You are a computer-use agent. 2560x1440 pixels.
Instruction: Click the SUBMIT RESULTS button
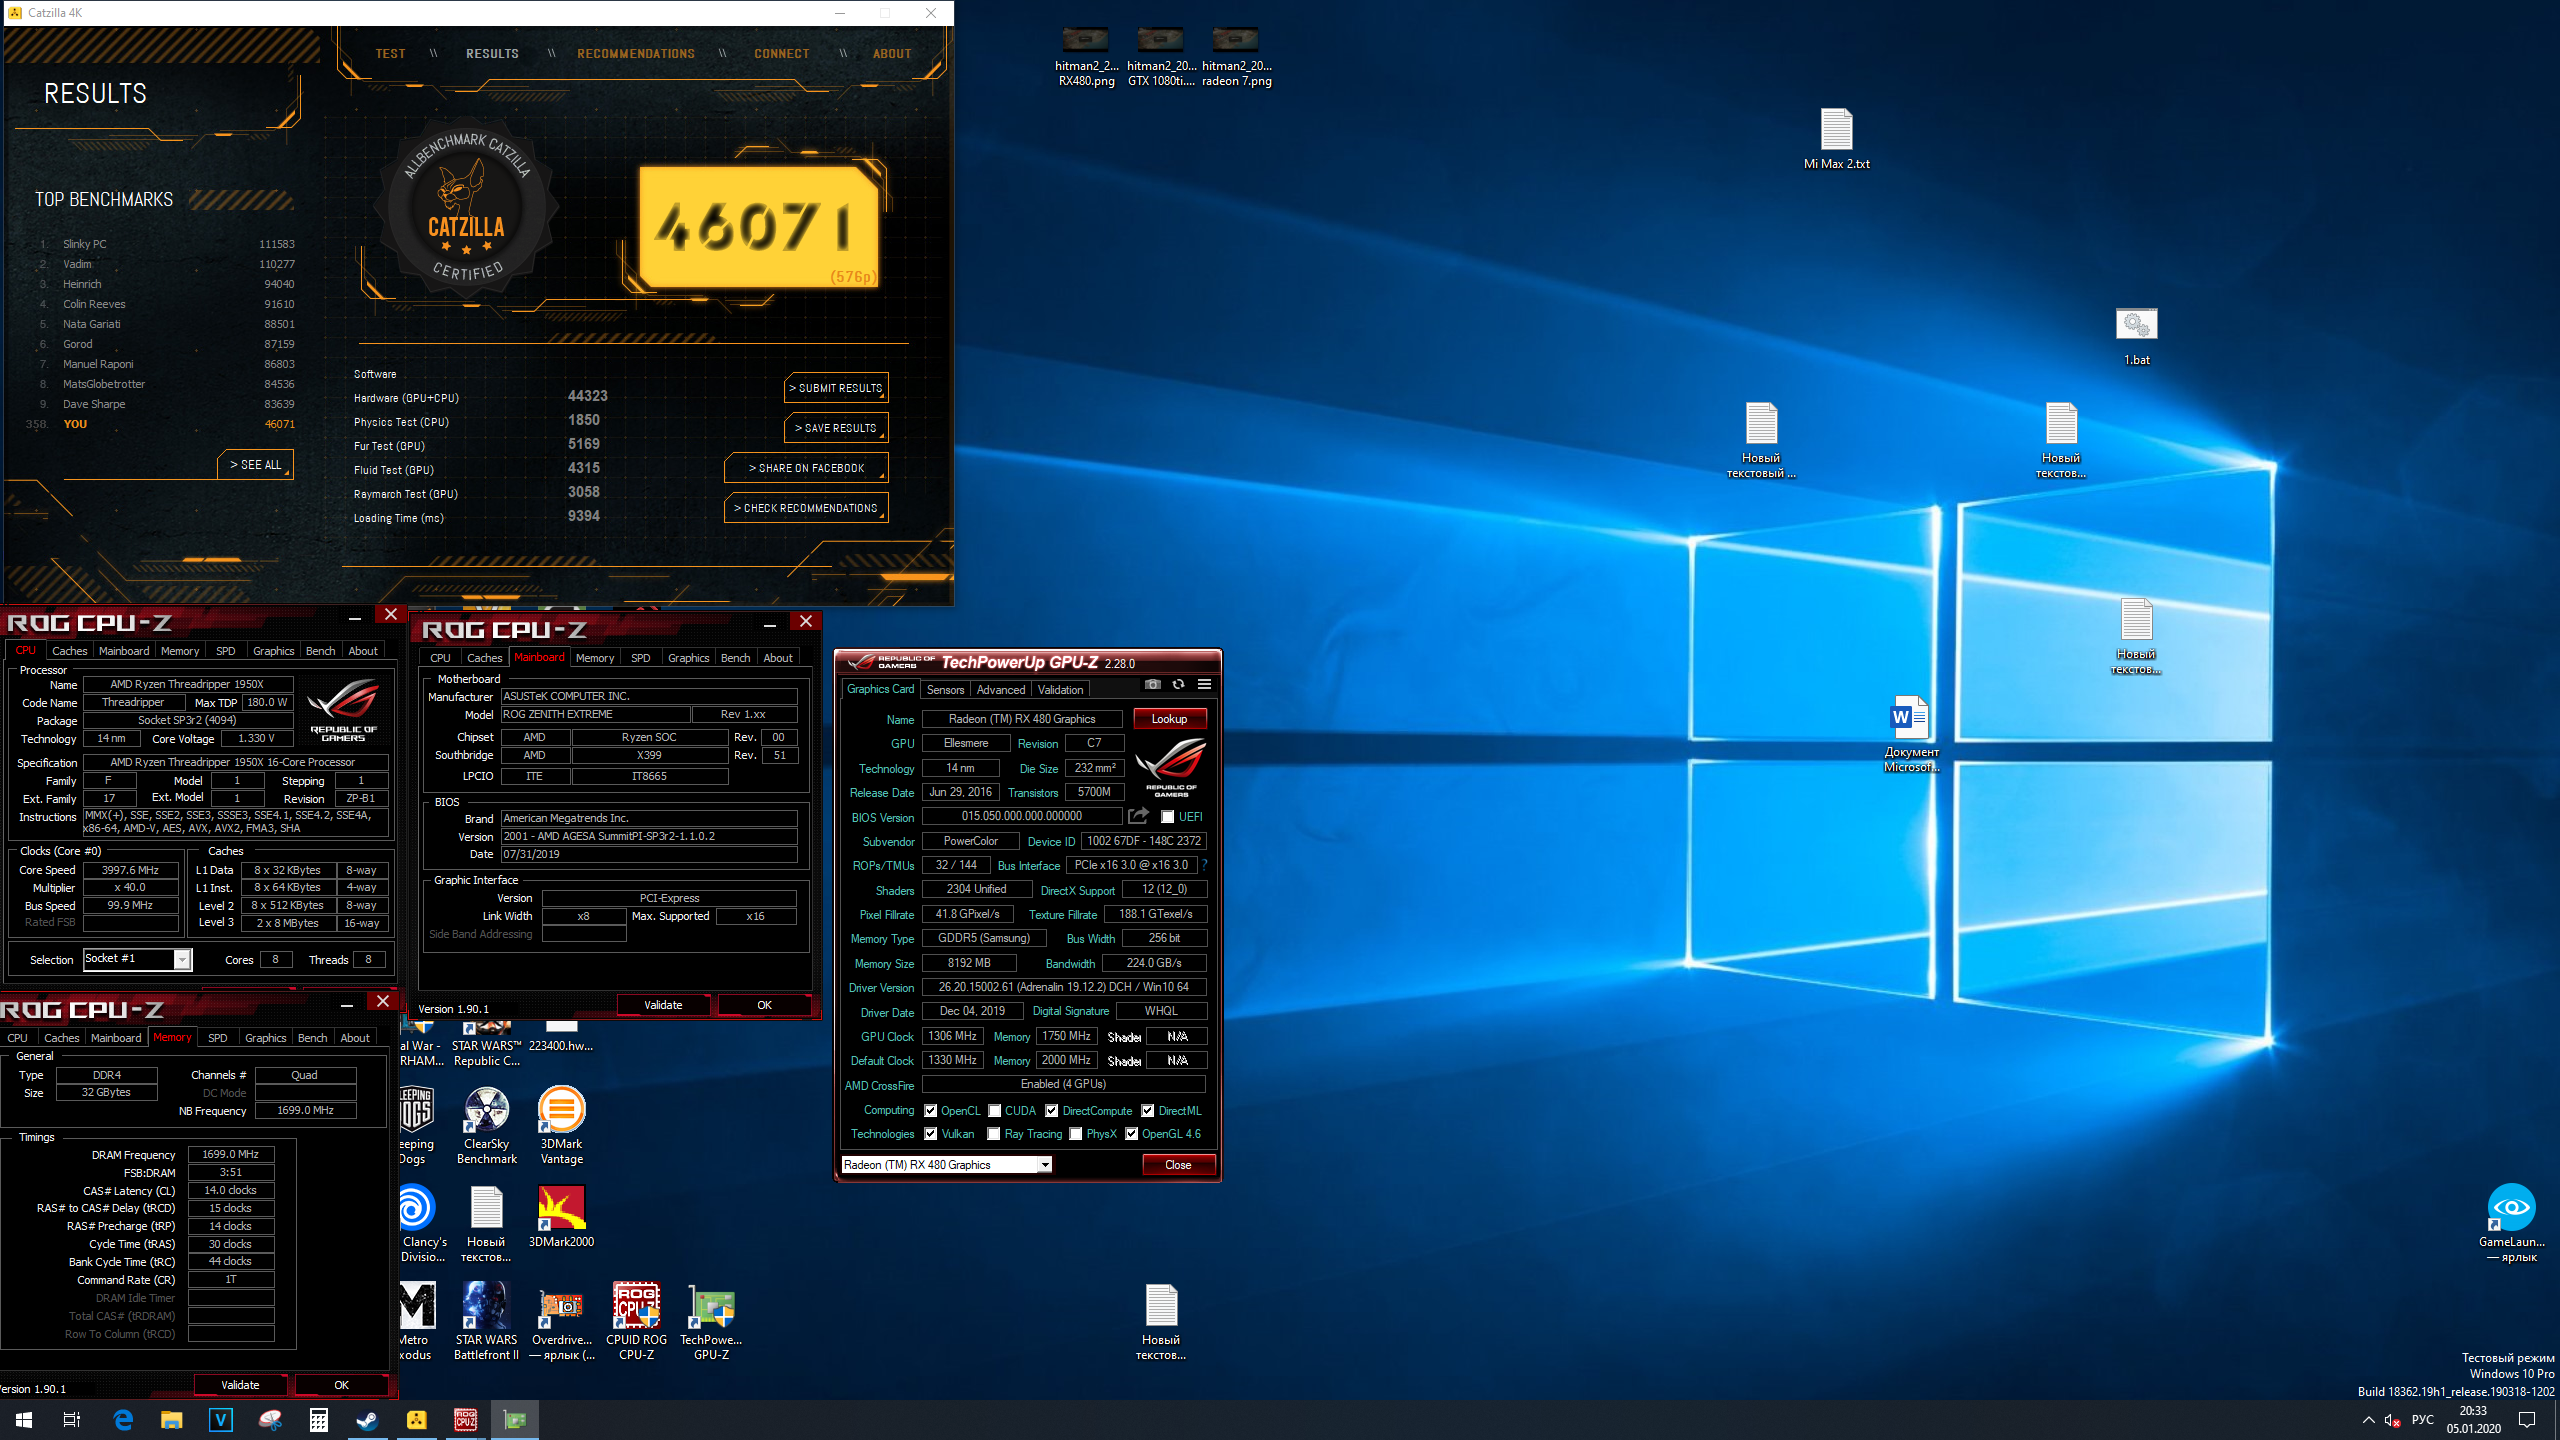click(836, 388)
